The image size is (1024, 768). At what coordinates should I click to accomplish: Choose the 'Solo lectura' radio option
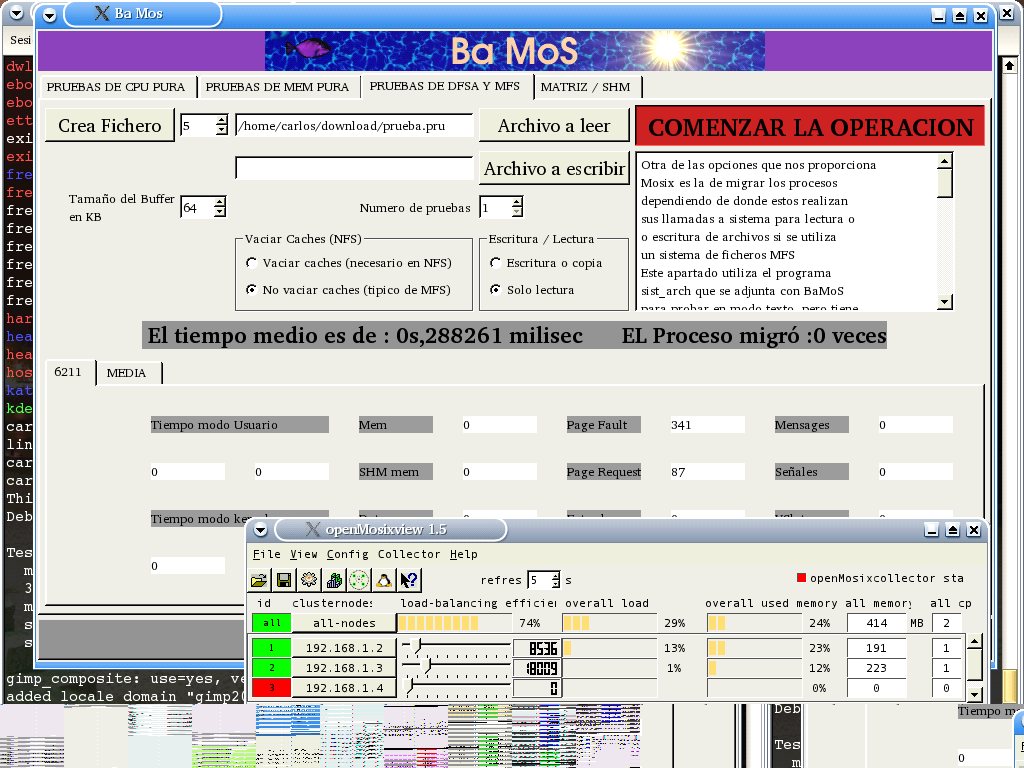point(496,290)
